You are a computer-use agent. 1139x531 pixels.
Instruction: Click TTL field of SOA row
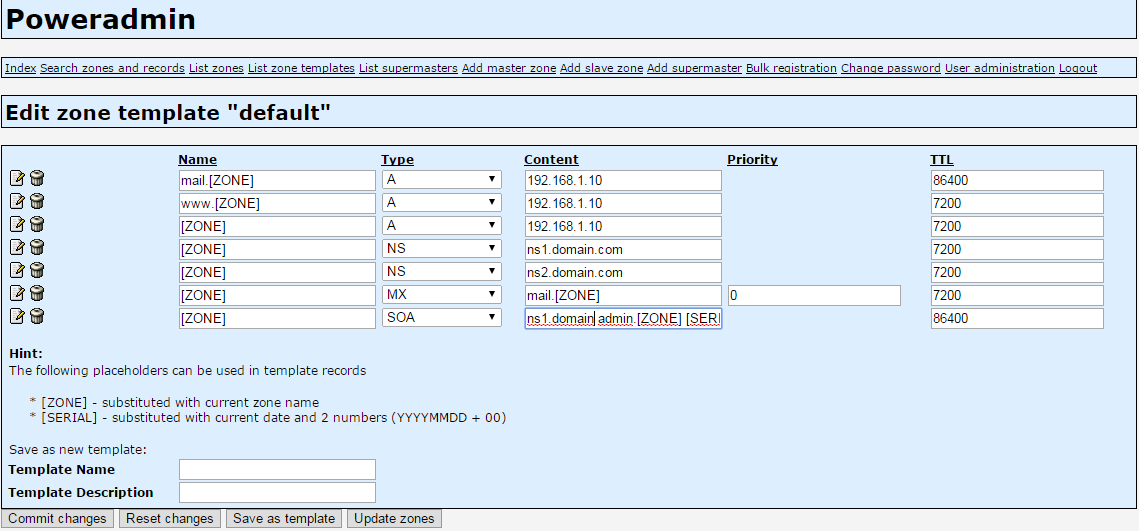pos(1017,318)
